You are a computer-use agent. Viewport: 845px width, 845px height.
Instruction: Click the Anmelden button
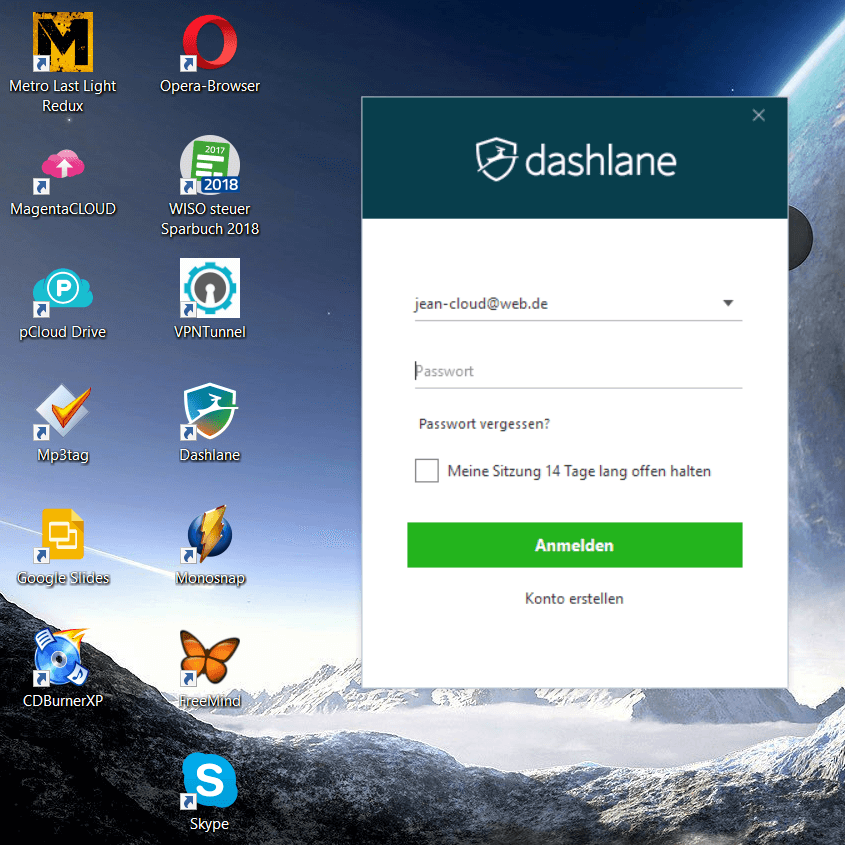click(x=574, y=545)
